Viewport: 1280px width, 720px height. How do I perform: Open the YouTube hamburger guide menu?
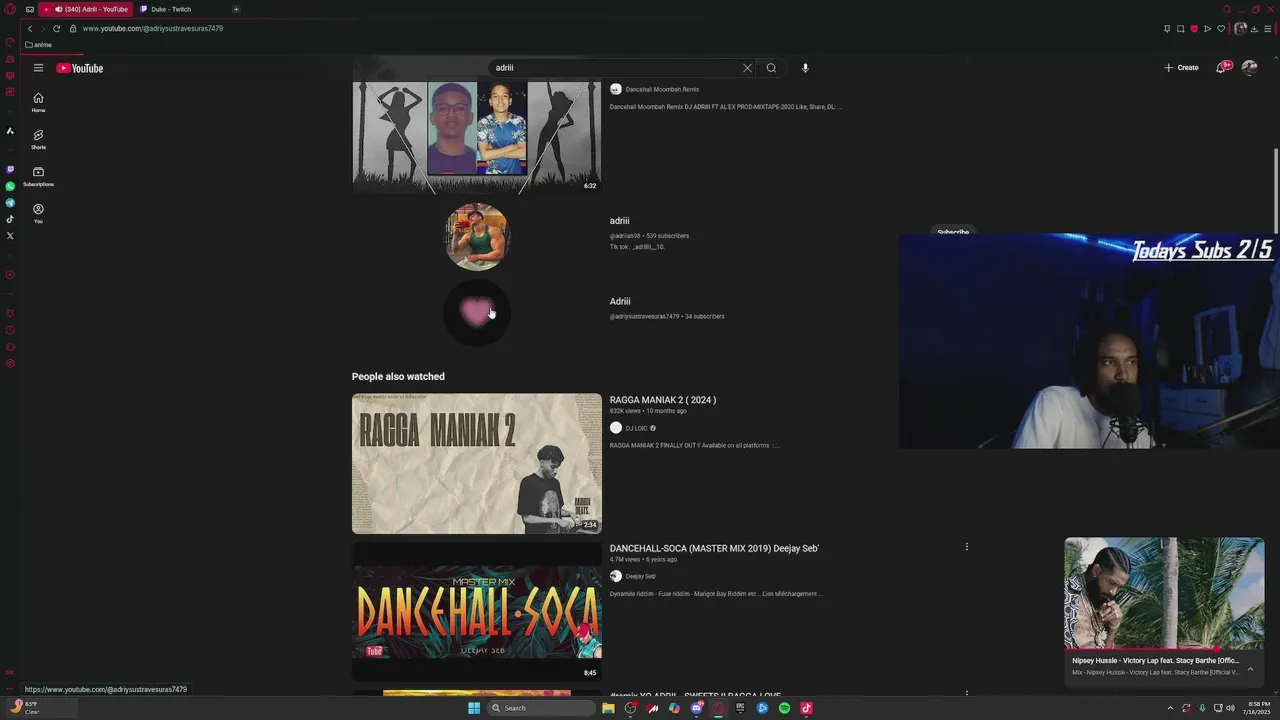38,68
